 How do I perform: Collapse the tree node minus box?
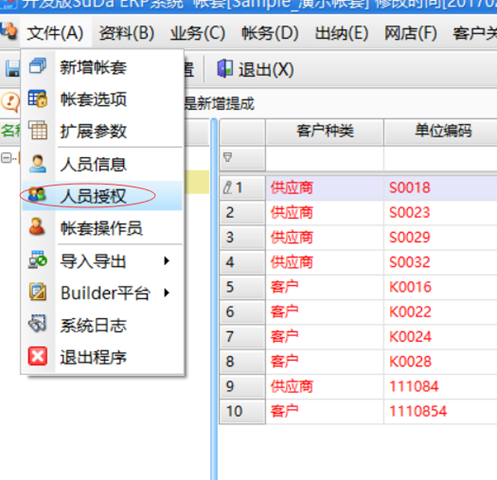tap(6, 157)
